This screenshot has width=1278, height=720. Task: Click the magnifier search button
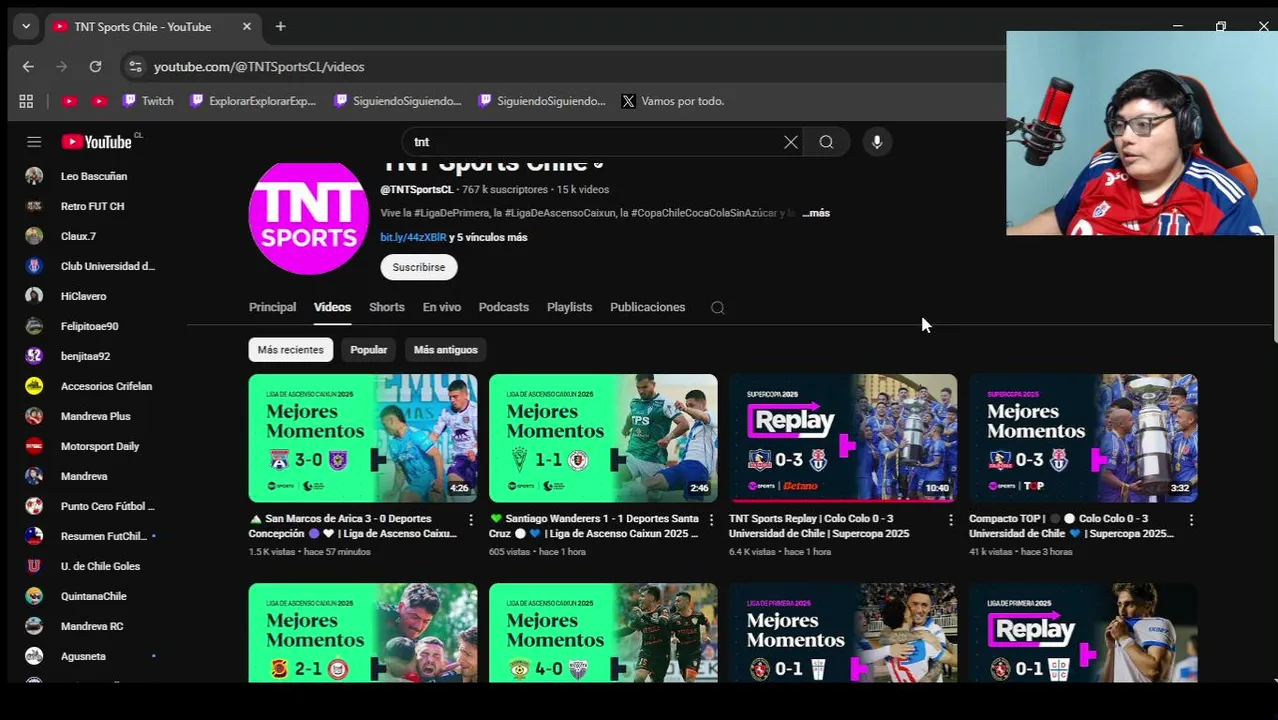pyautogui.click(x=827, y=142)
